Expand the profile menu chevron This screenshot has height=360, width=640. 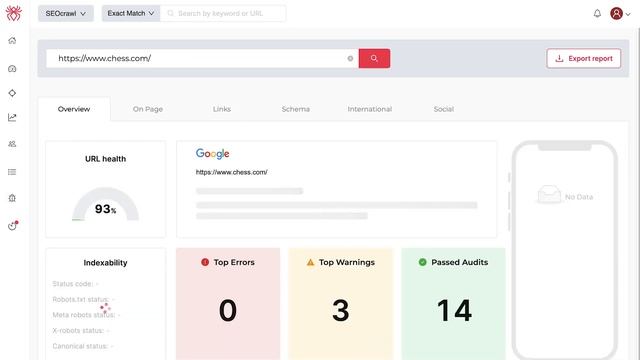[628, 14]
